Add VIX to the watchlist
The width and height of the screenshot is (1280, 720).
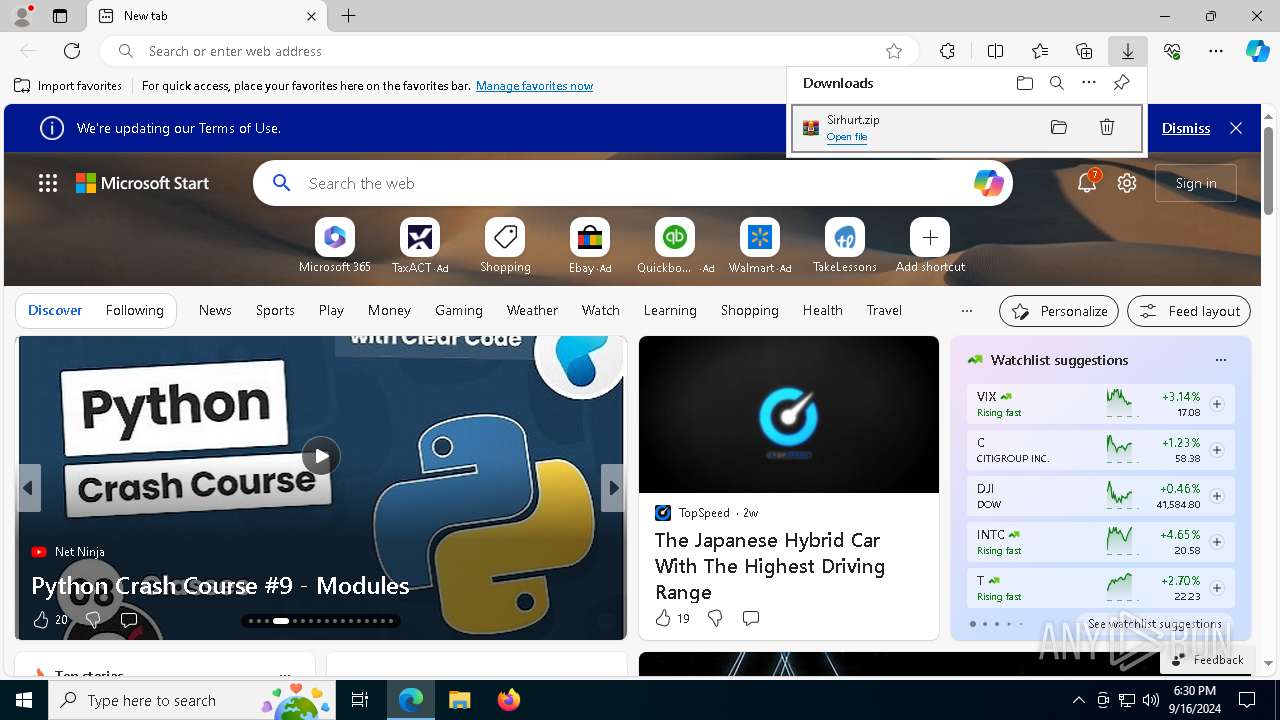(1217, 404)
